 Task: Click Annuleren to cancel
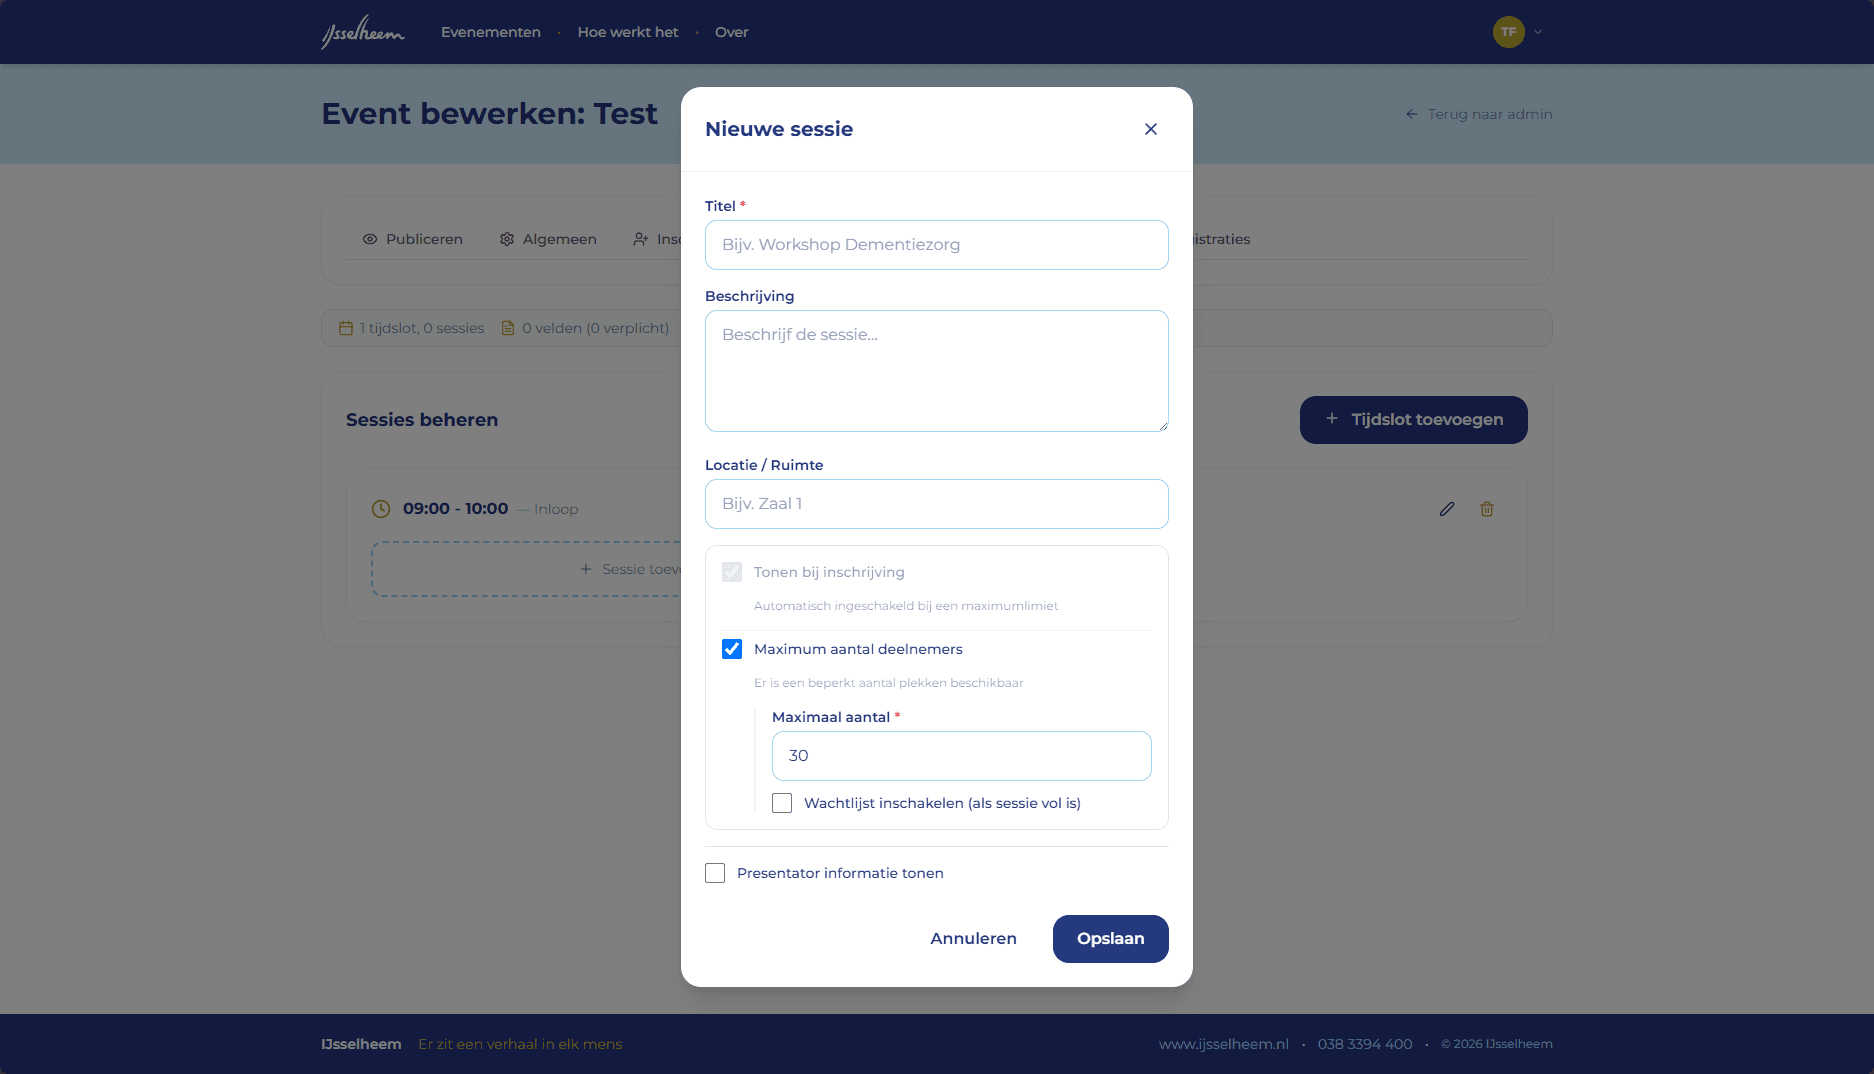[973, 939]
